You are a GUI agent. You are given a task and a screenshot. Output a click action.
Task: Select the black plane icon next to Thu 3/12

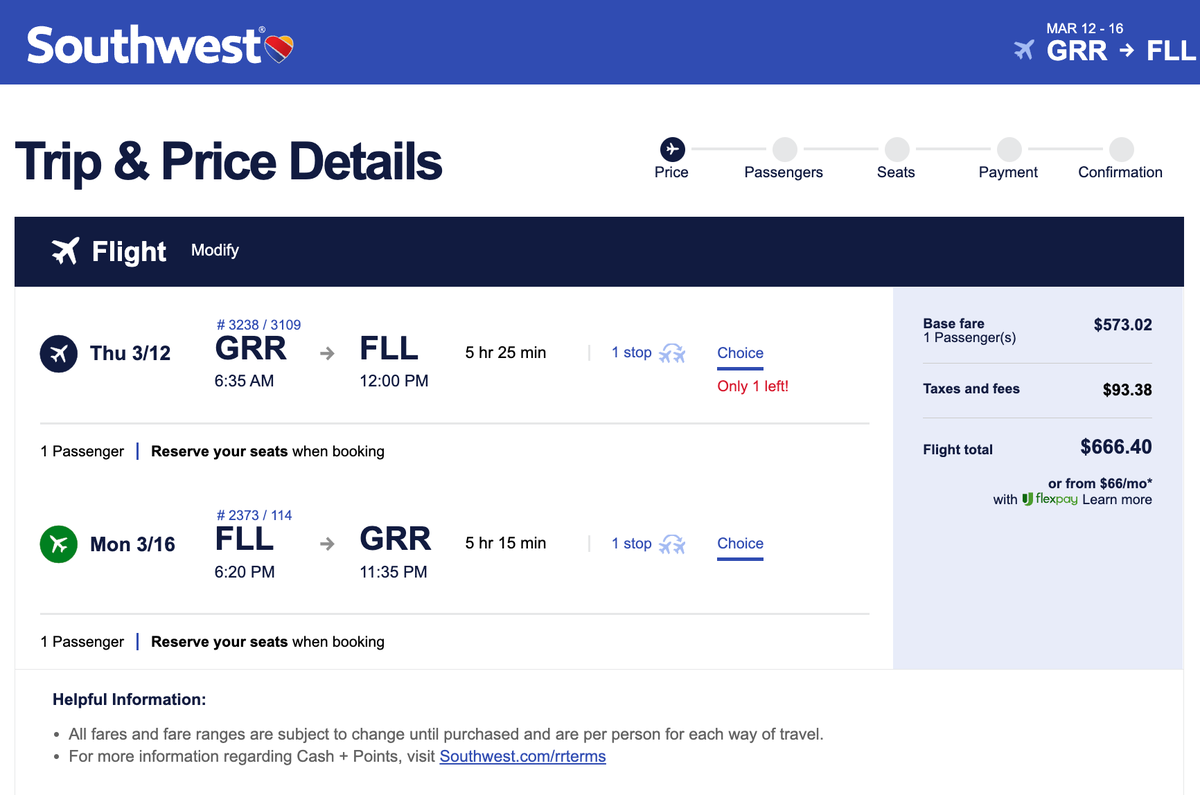point(58,352)
